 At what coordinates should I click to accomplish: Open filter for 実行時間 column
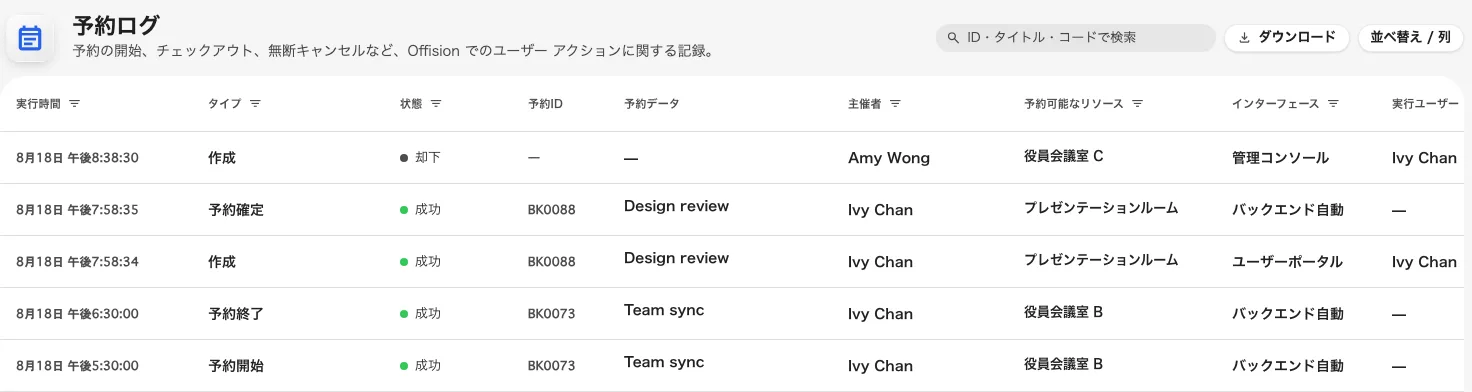75,104
